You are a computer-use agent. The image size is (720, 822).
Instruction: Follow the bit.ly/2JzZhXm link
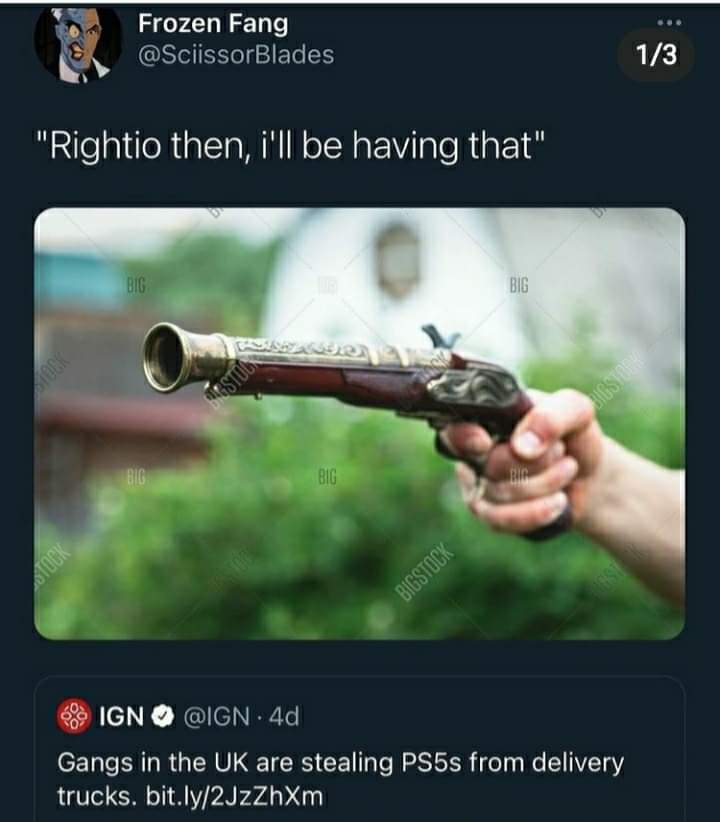234,796
